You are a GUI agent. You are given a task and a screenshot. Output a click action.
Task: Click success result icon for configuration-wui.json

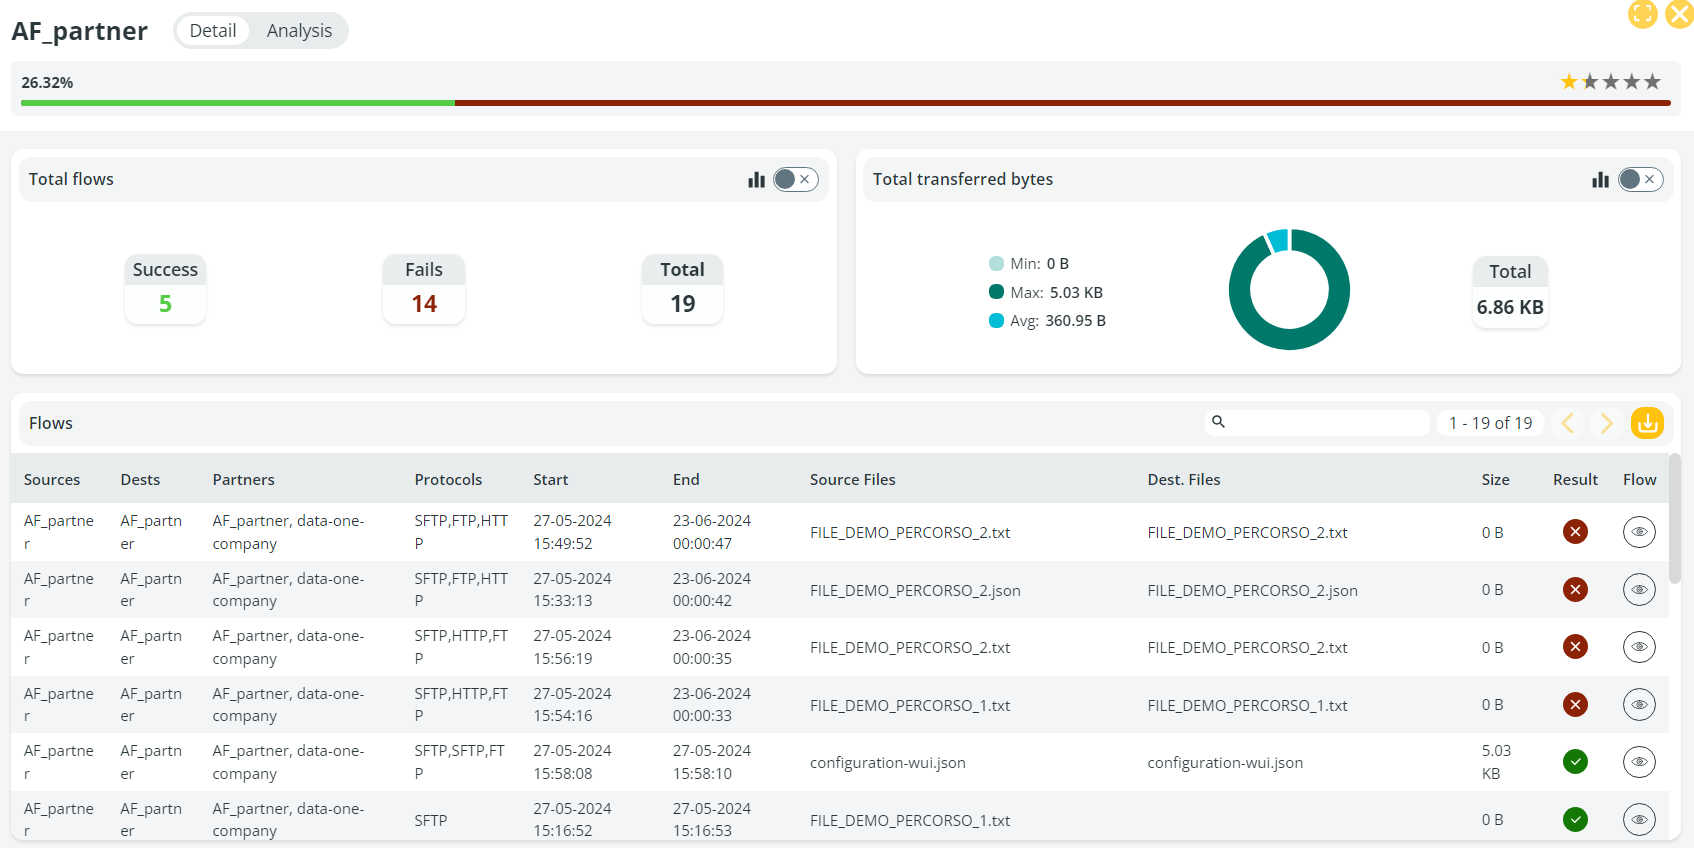coord(1575,762)
